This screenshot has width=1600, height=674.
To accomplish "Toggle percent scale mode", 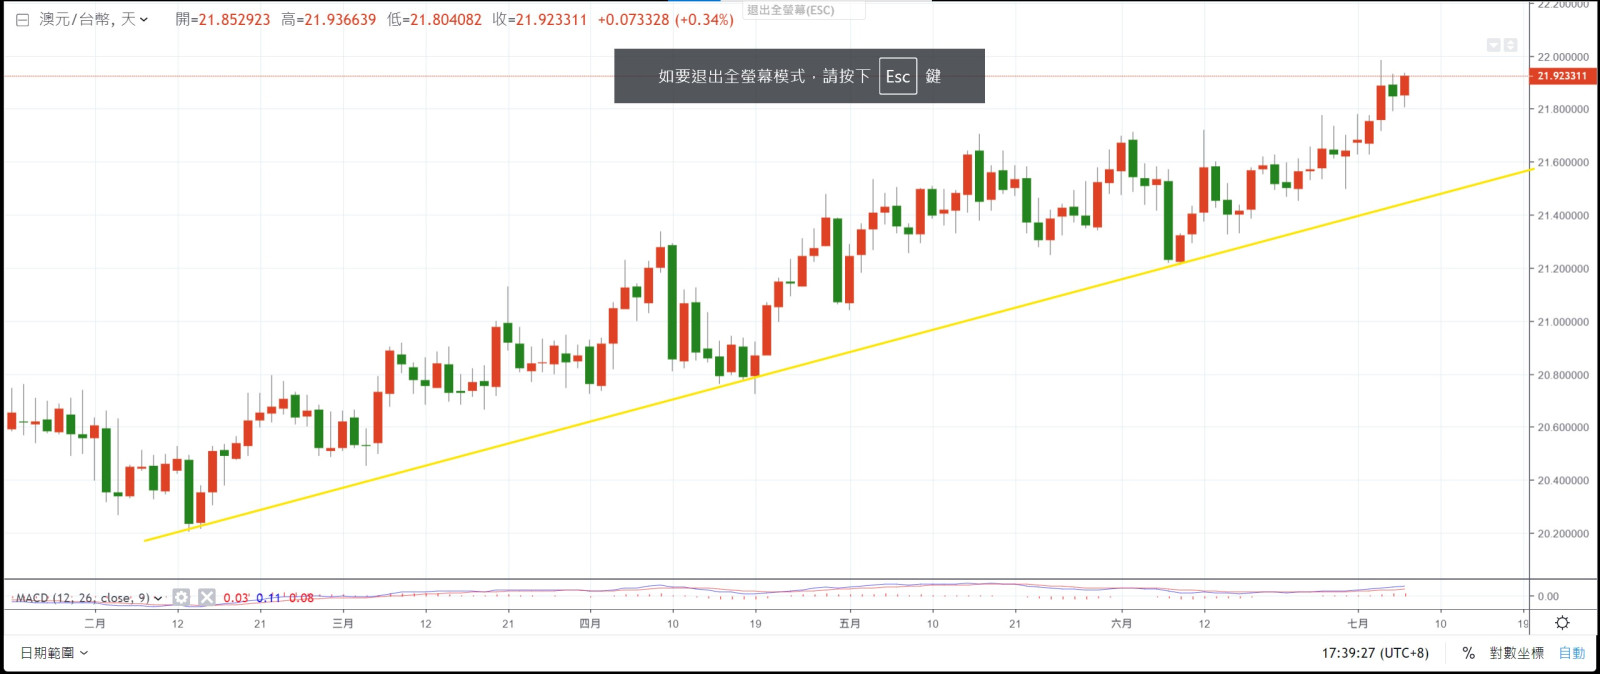I will (x=1468, y=653).
